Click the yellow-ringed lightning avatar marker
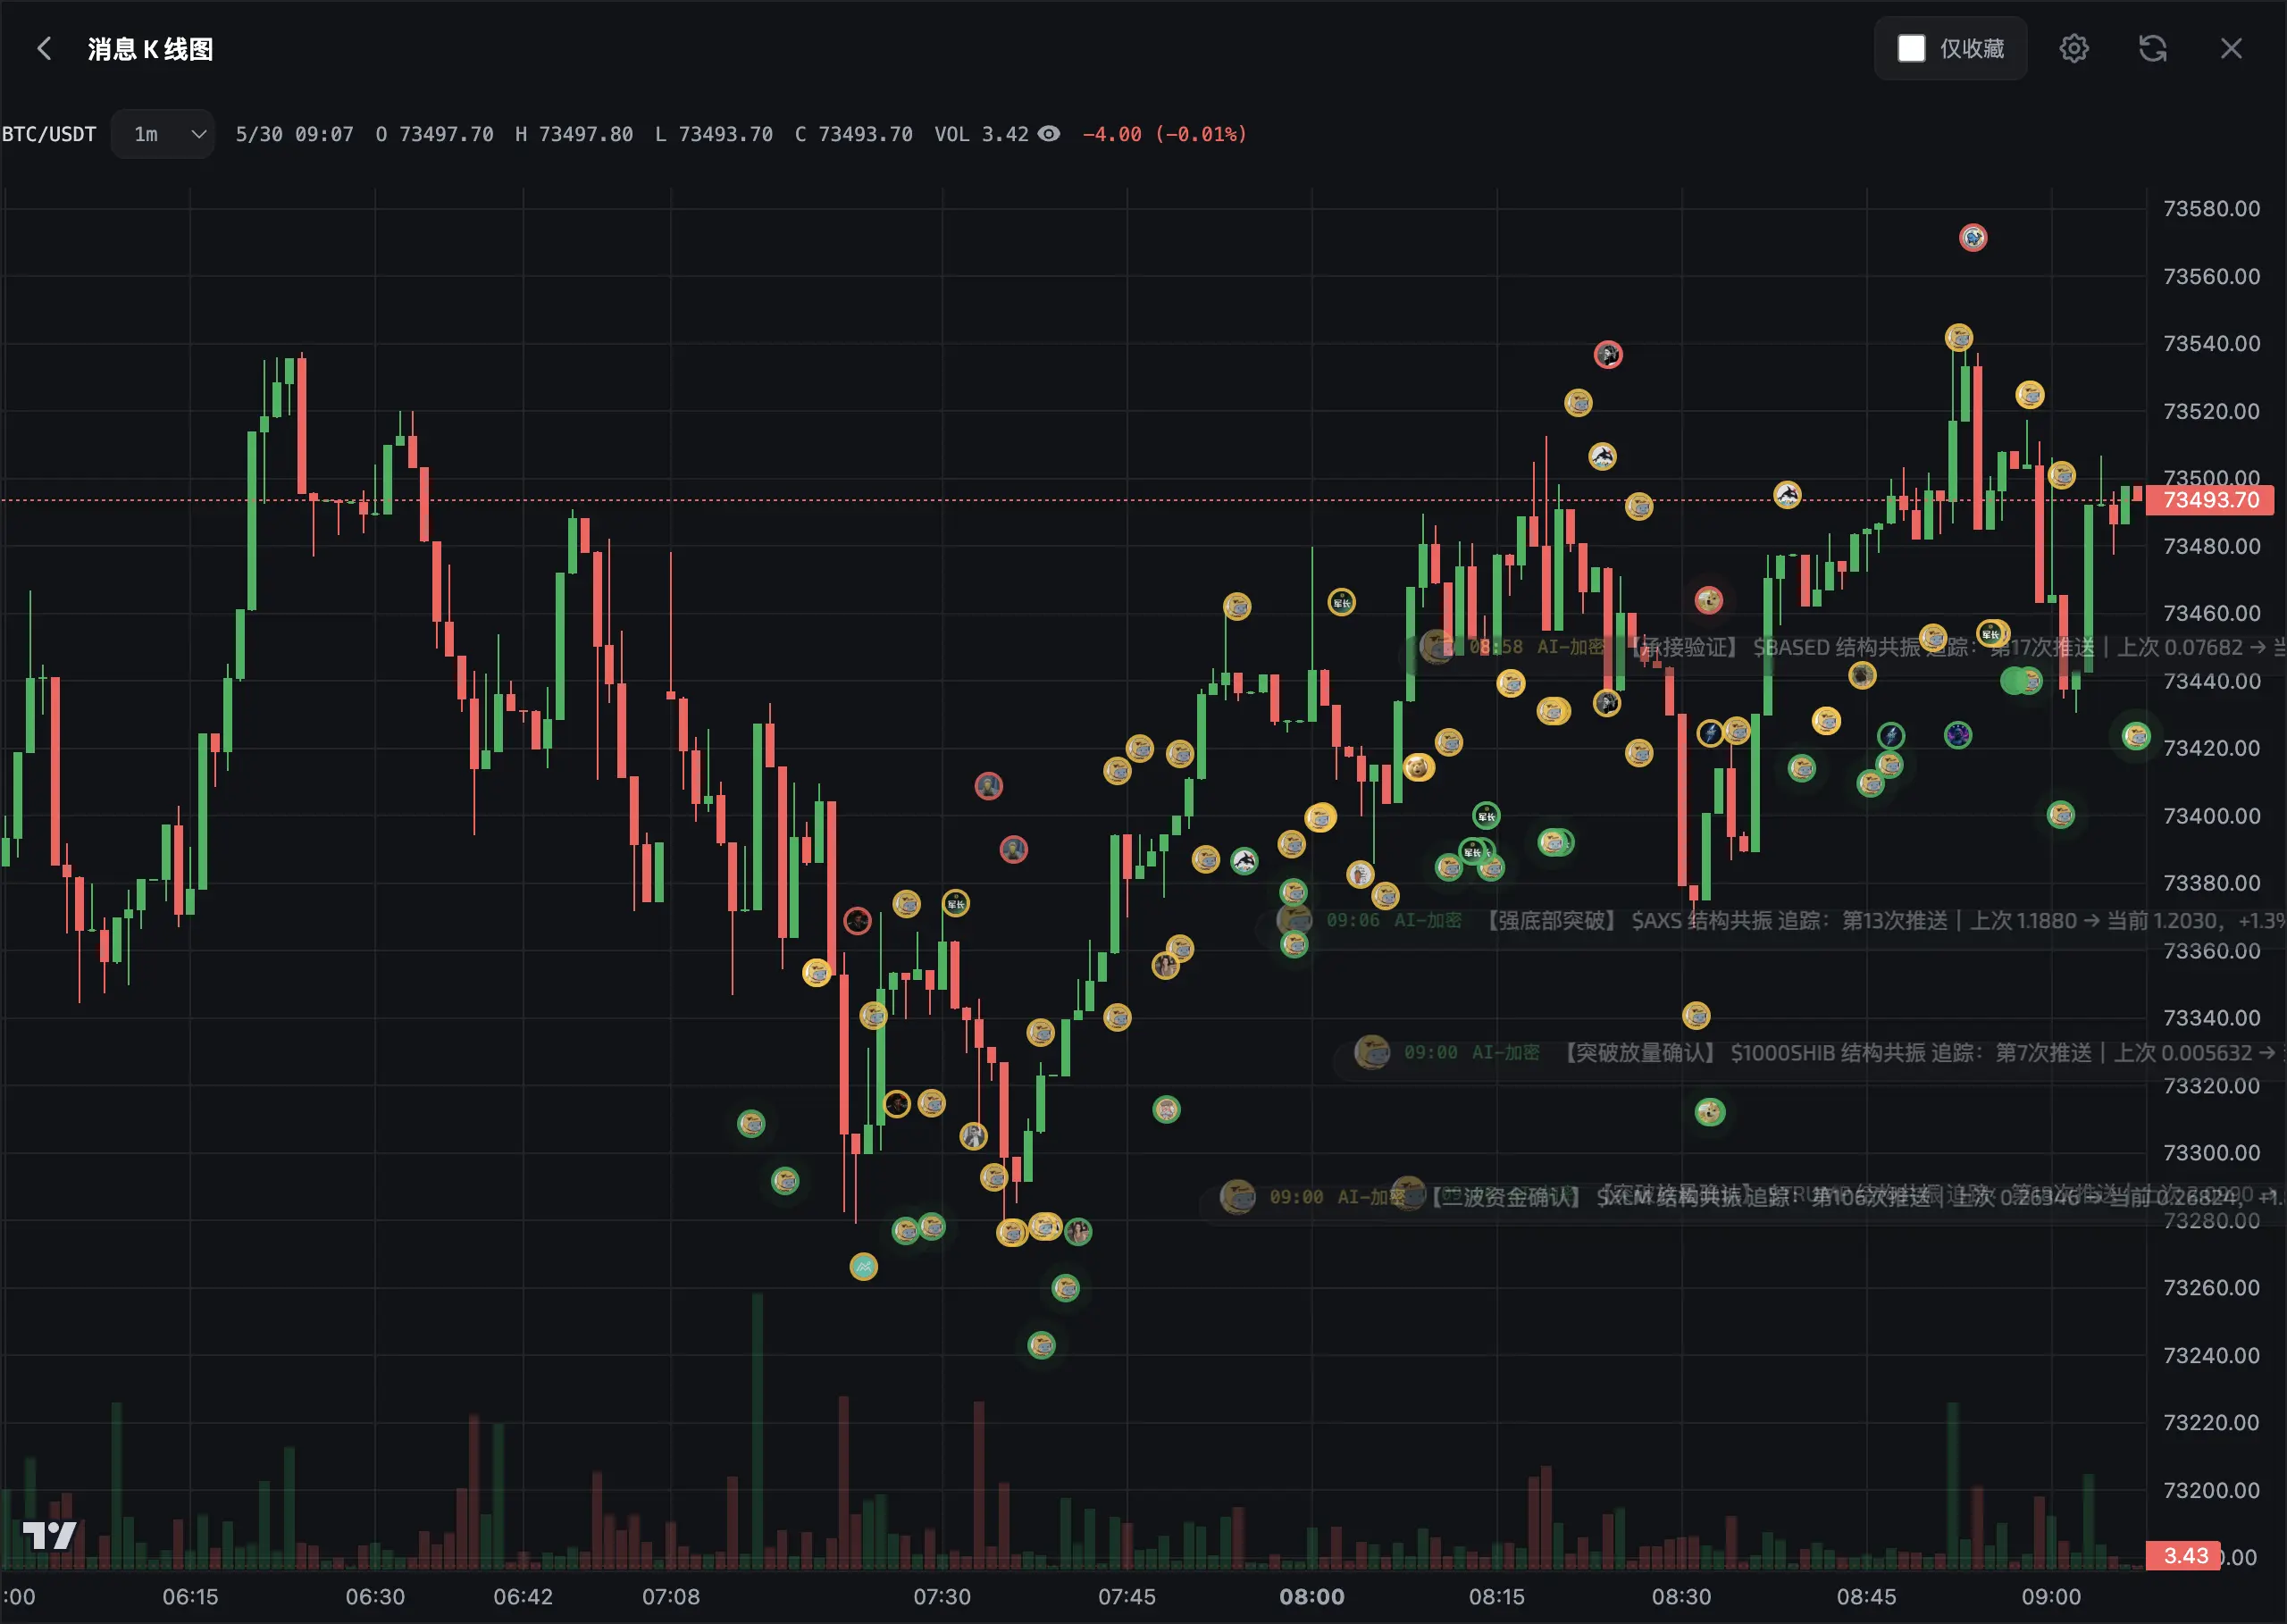Viewport: 2287px width, 1624px height. pos(1710,733)
